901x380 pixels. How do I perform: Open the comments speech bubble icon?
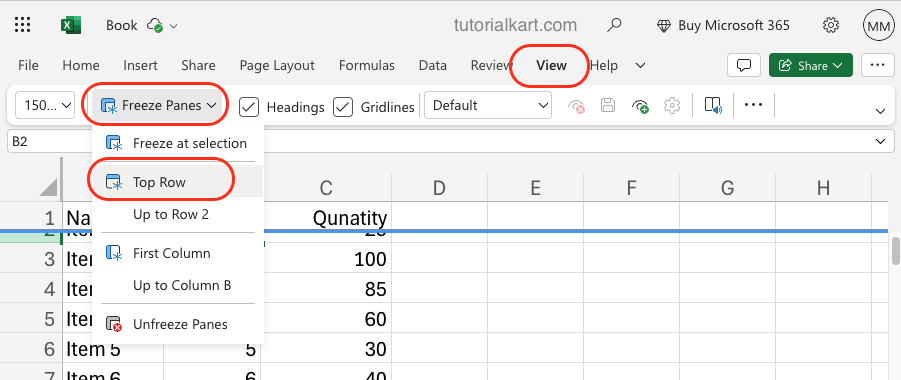tap(744, 66)
